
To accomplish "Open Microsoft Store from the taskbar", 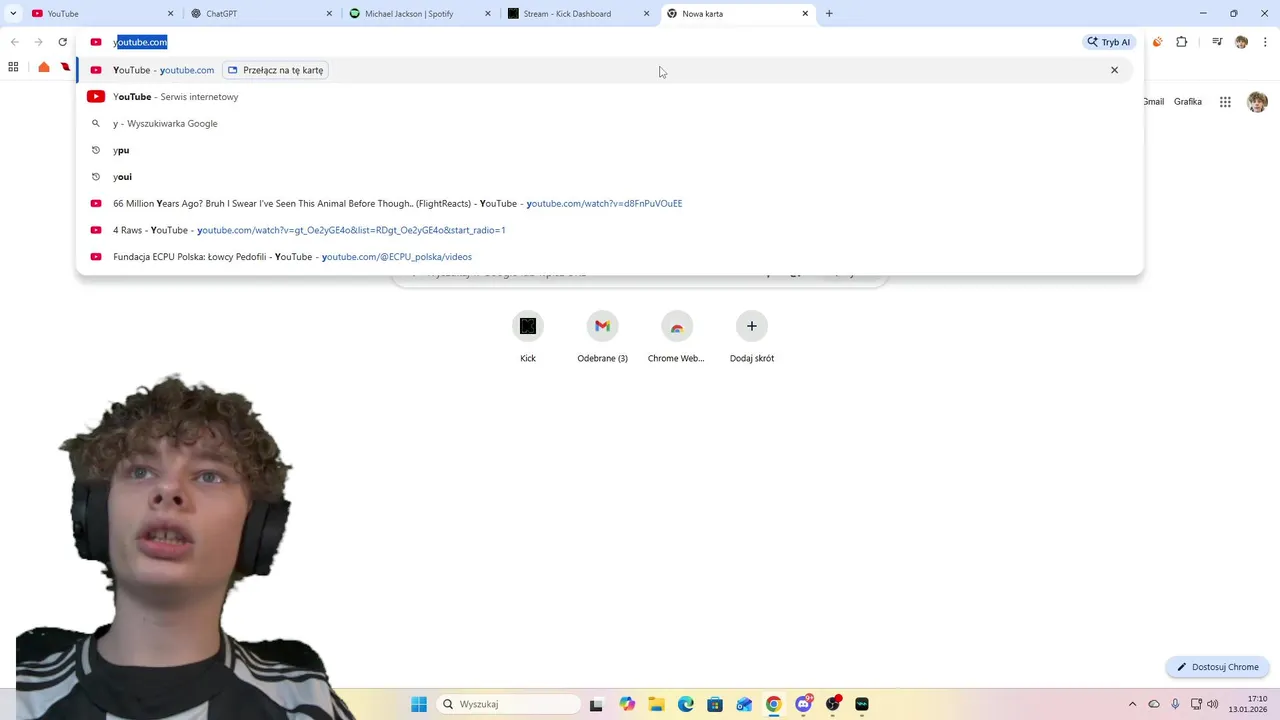I will tap(715, 704).
